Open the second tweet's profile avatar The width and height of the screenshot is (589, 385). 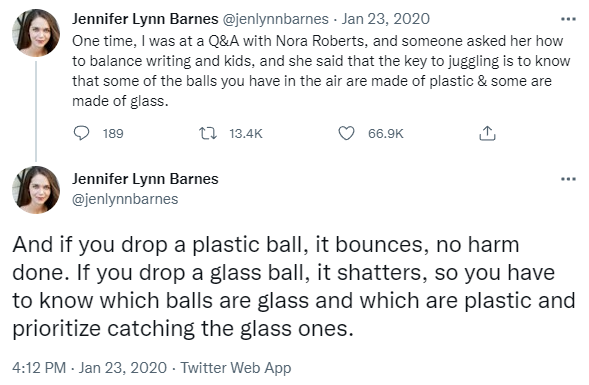pyautogui.click(x=36, y=190)
